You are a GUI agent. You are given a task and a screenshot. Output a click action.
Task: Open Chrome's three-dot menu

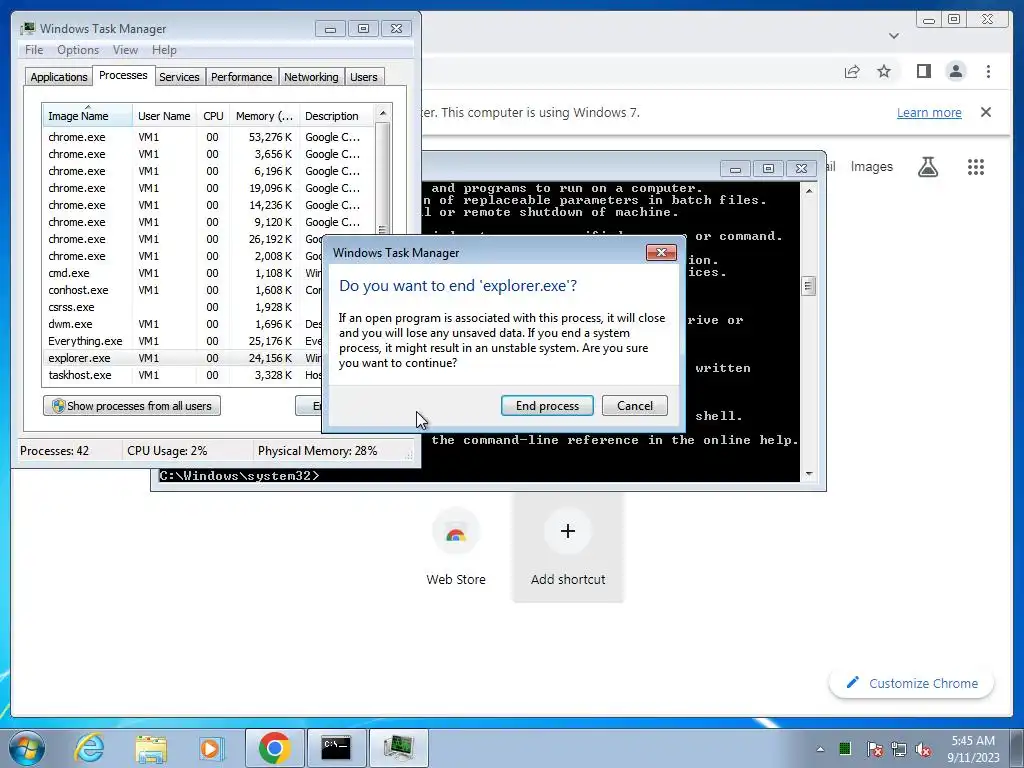(988, 71)
